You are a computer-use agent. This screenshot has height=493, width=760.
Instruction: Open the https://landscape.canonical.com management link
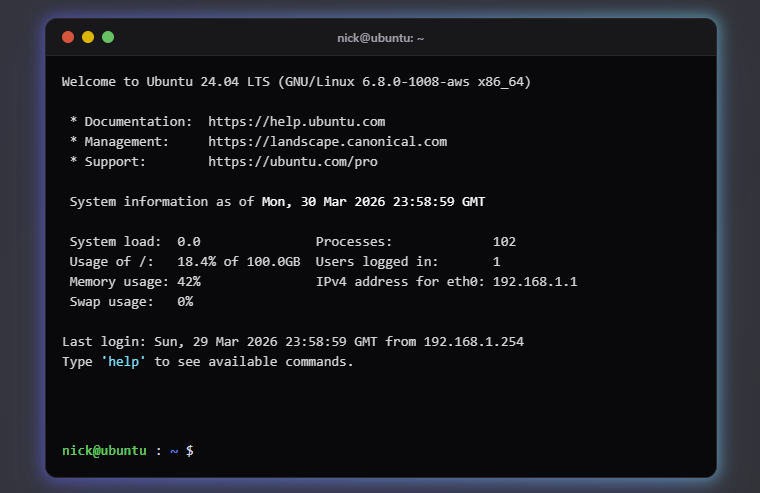(327, 142)
